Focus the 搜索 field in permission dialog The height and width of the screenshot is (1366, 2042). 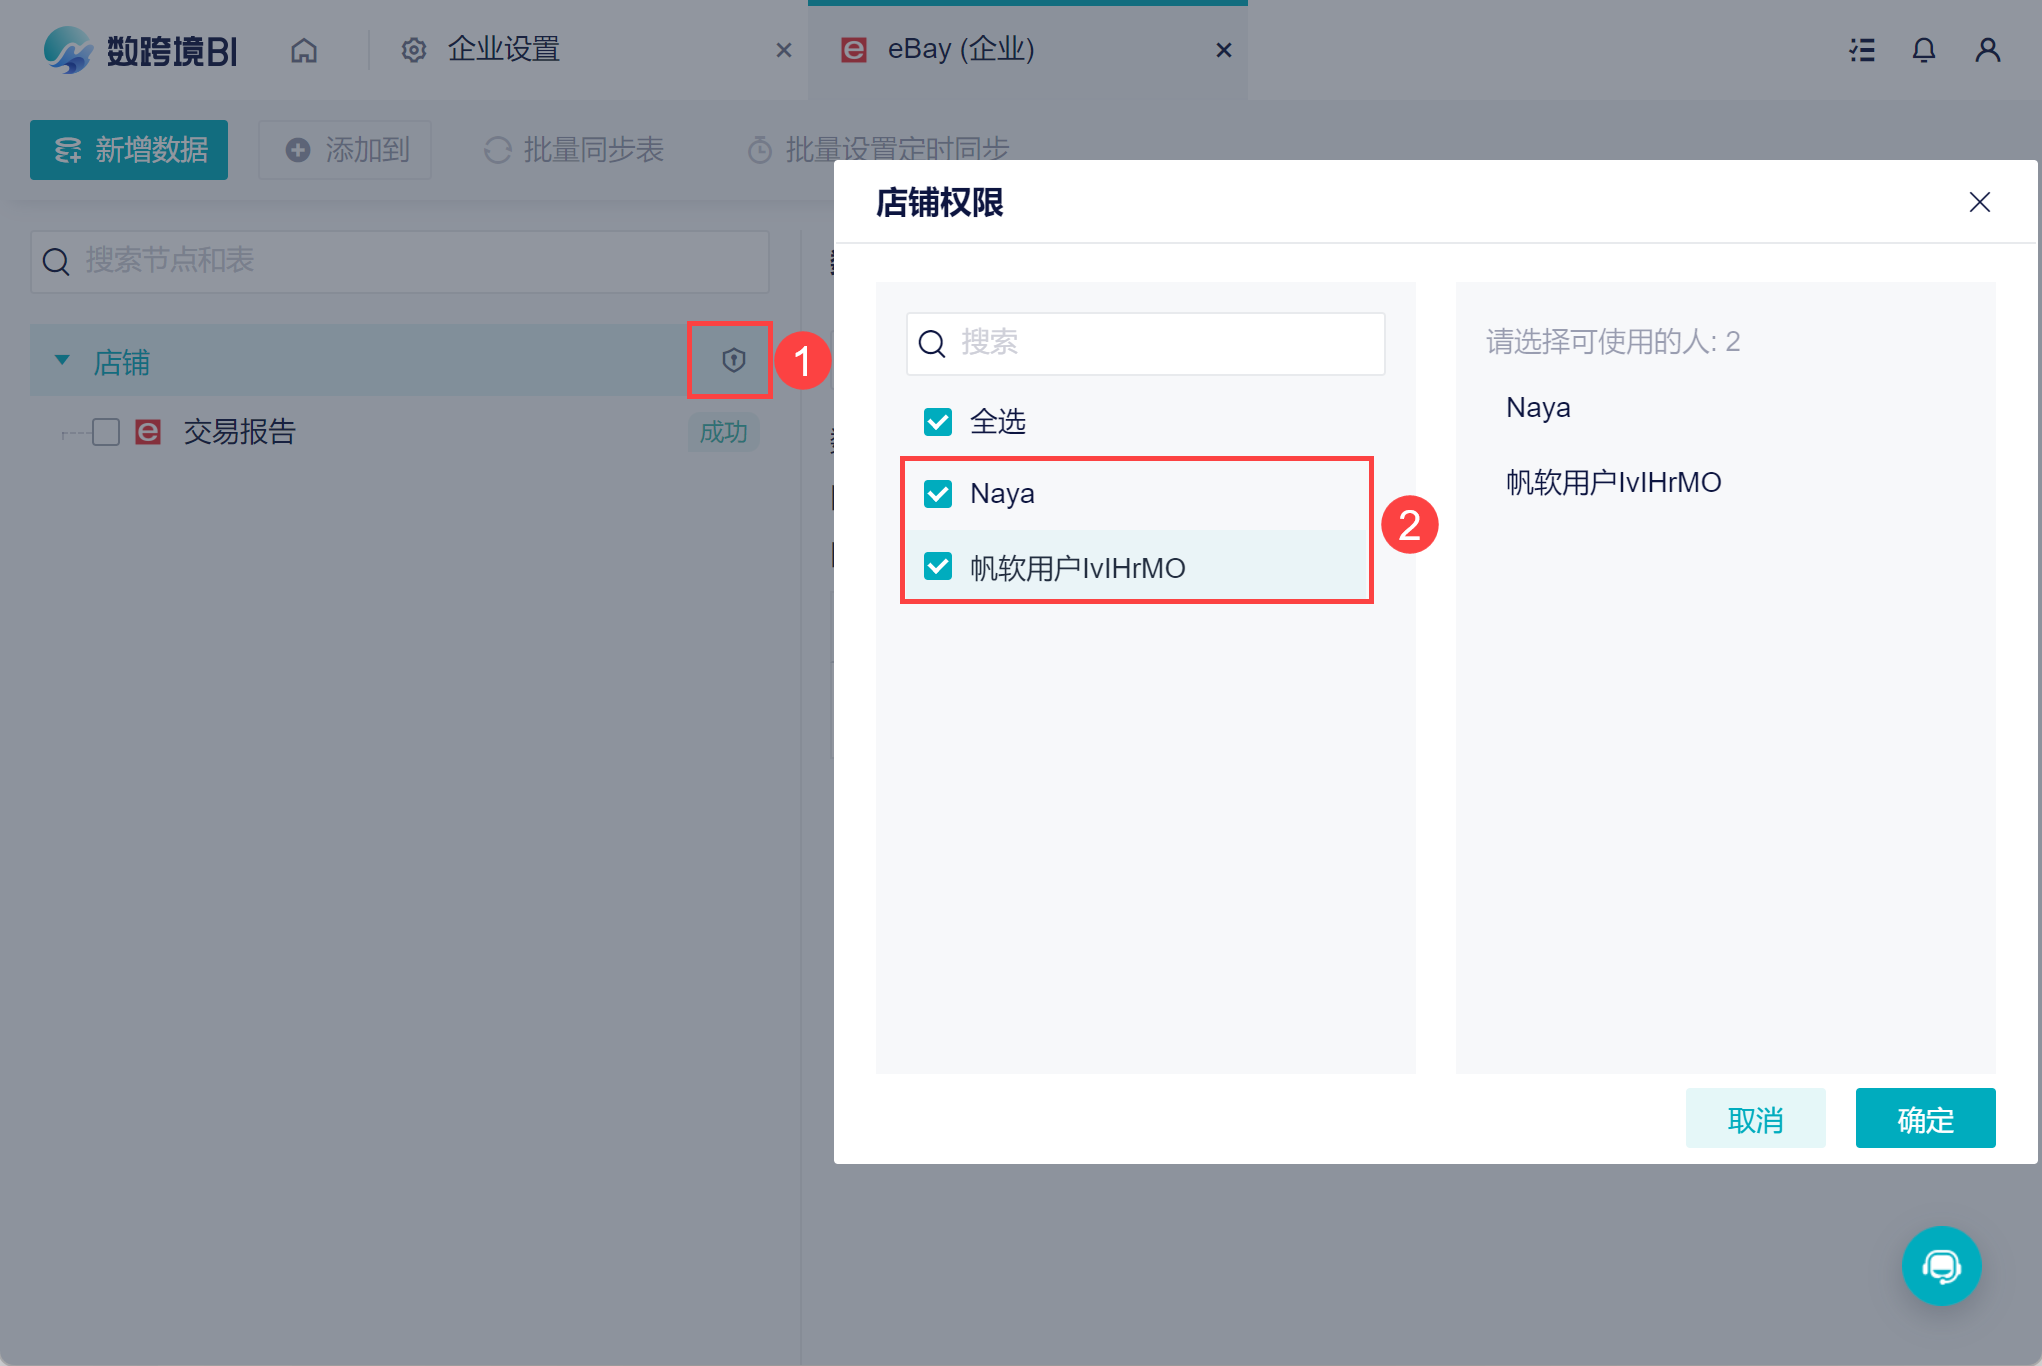(1160, 343)
